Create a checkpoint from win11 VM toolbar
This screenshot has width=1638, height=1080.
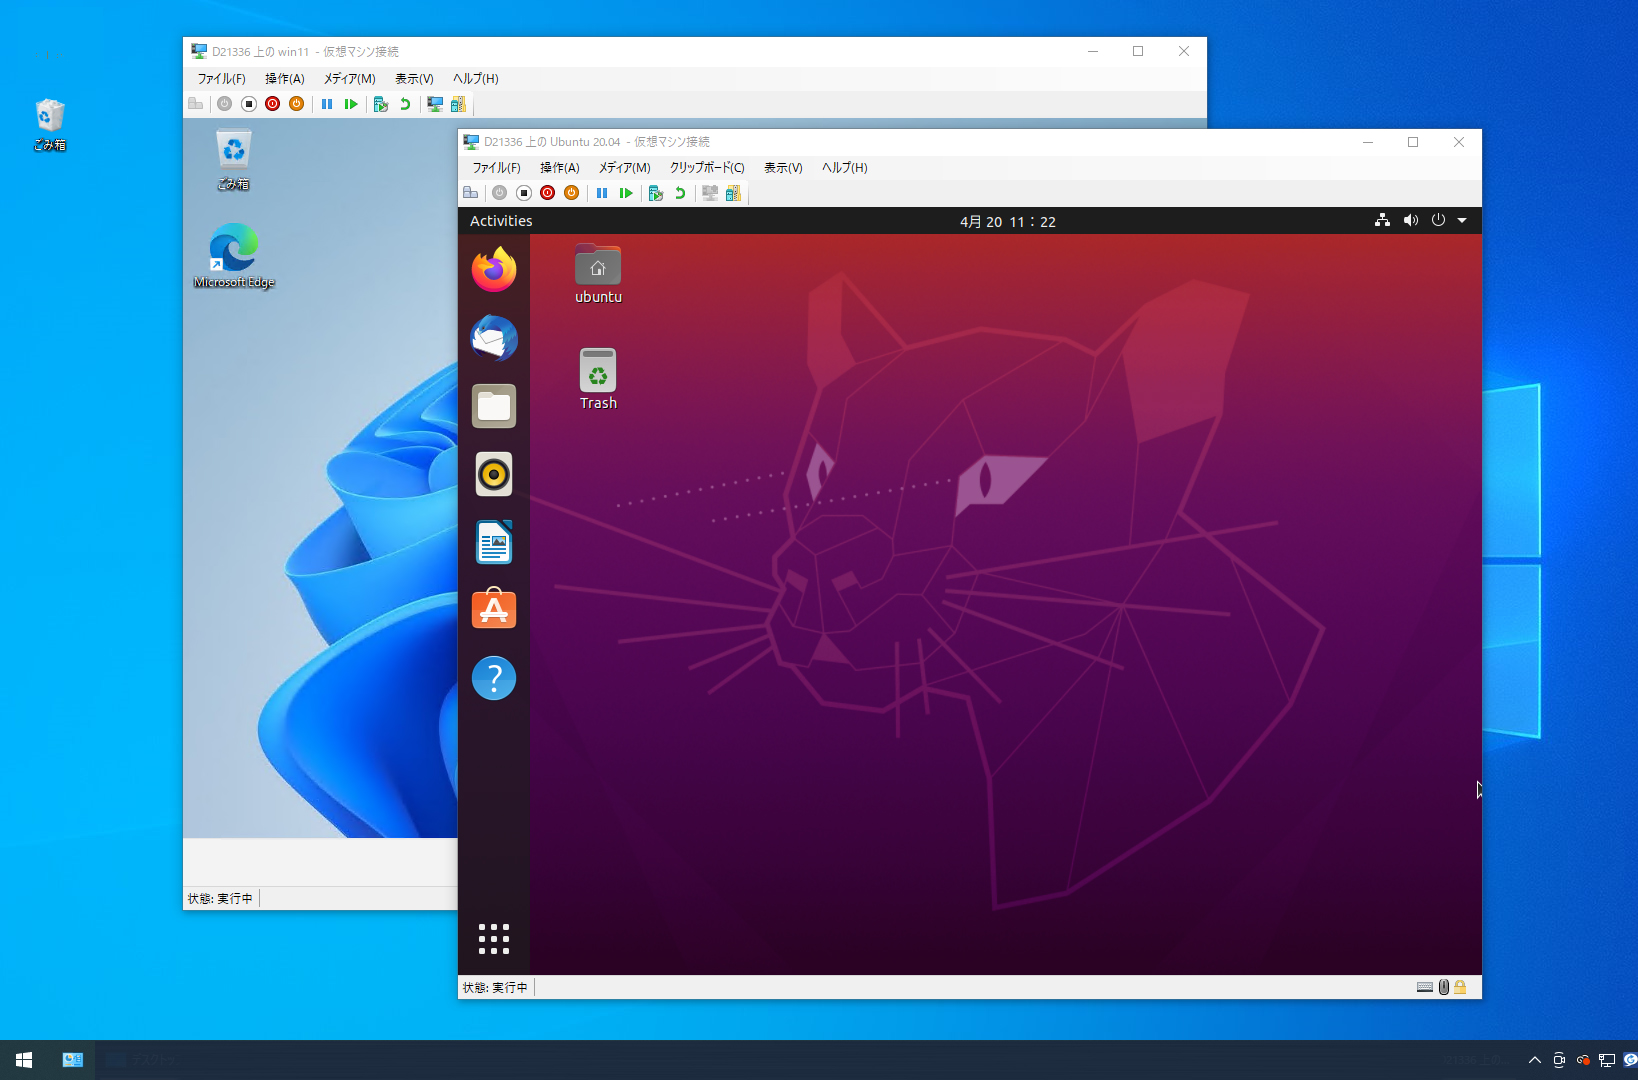point(381,104)
